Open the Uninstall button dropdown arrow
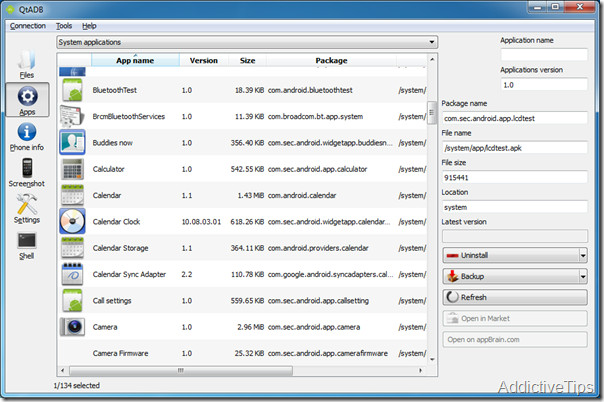This screenshot has height=402, width=604. coord(582,255)
